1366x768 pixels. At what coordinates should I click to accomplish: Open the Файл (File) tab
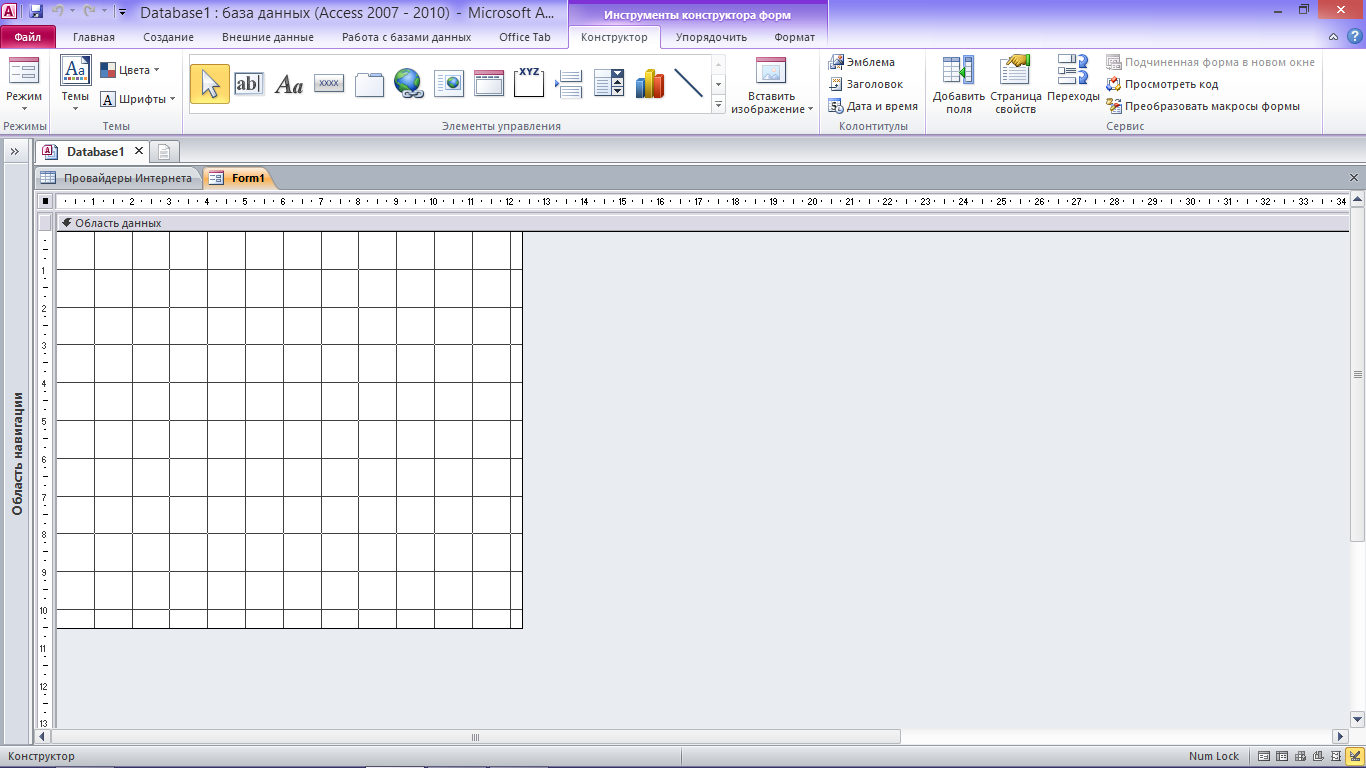click(x=28, y=37)
